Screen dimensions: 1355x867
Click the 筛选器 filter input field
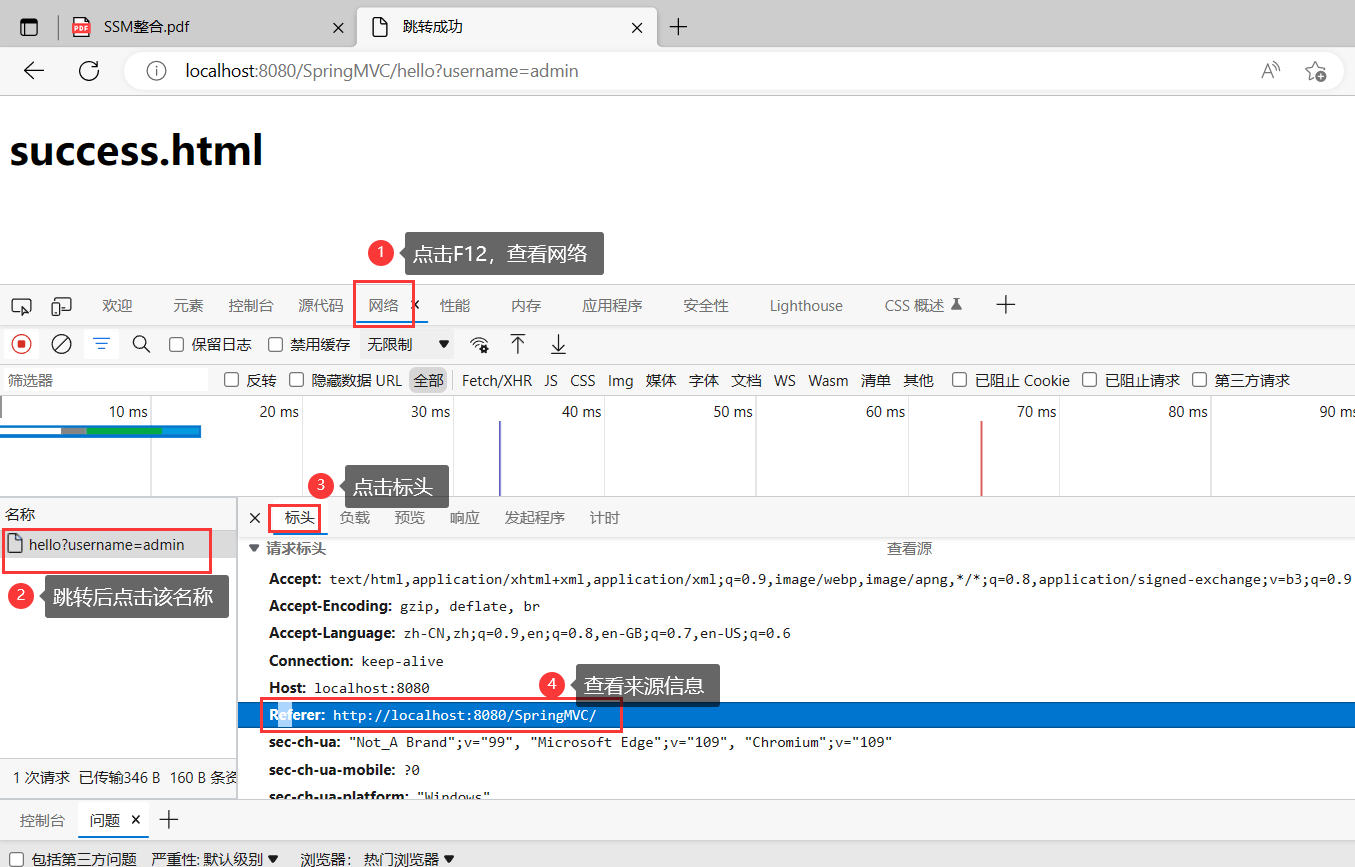tap(105, 380)
